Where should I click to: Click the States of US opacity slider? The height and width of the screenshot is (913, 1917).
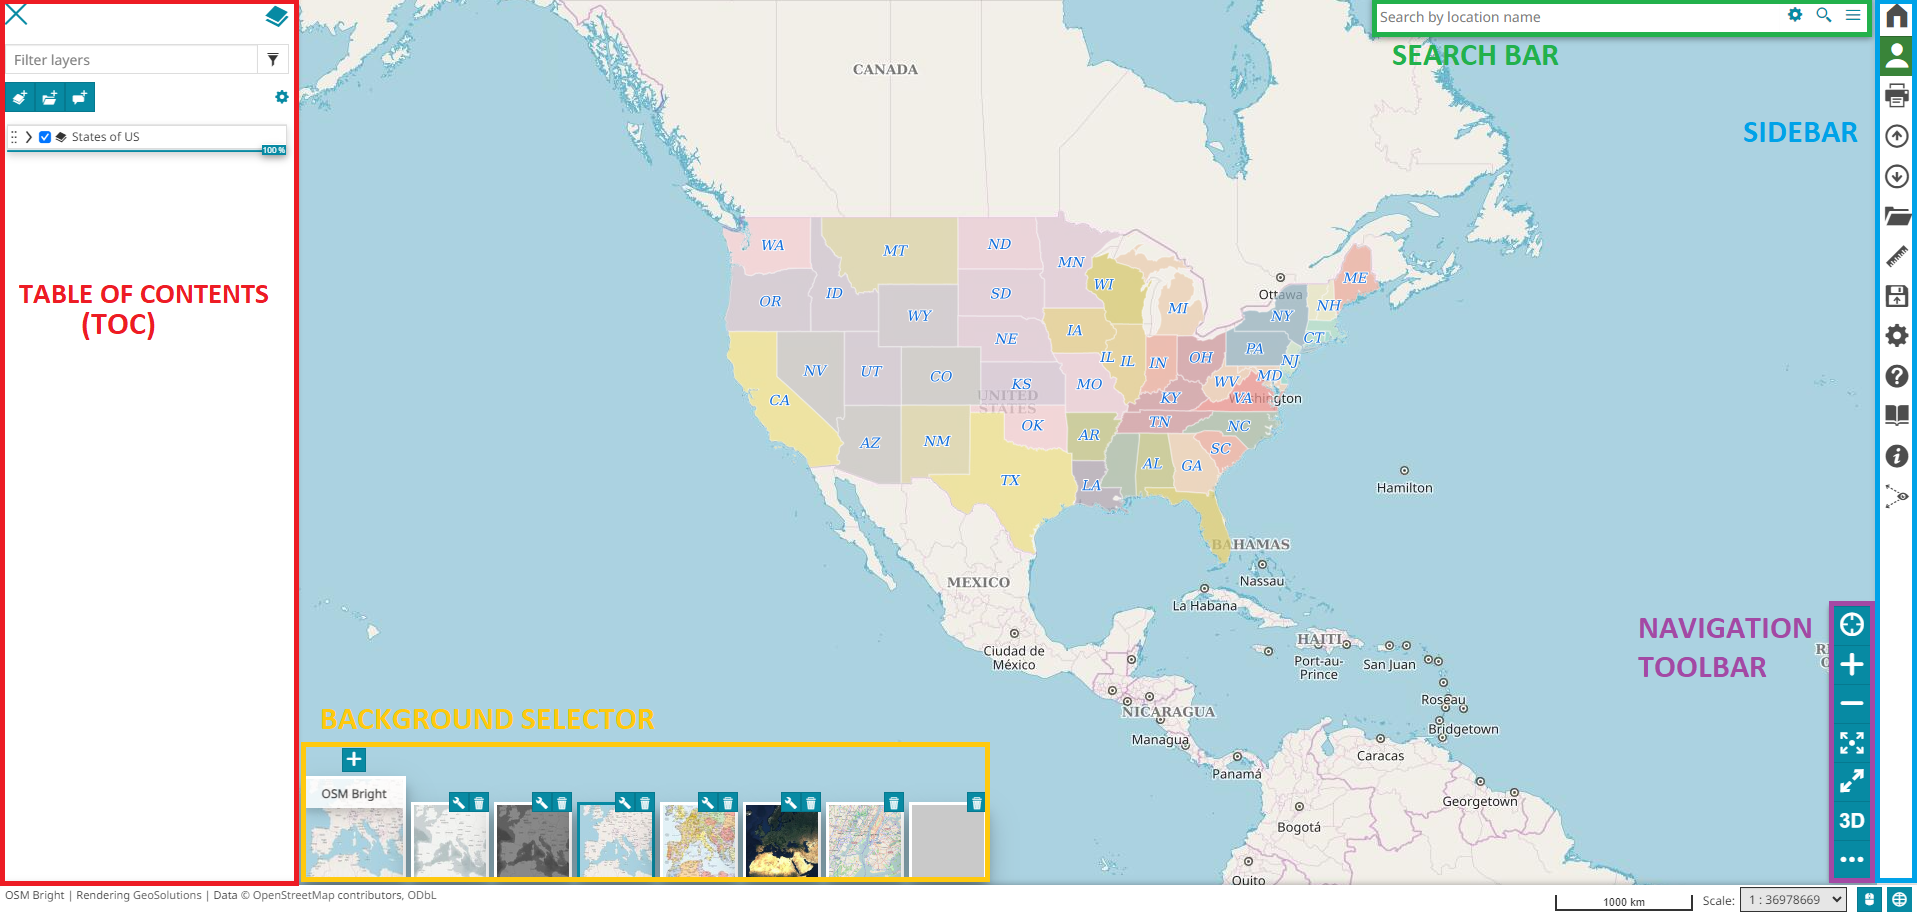point(147,151)
